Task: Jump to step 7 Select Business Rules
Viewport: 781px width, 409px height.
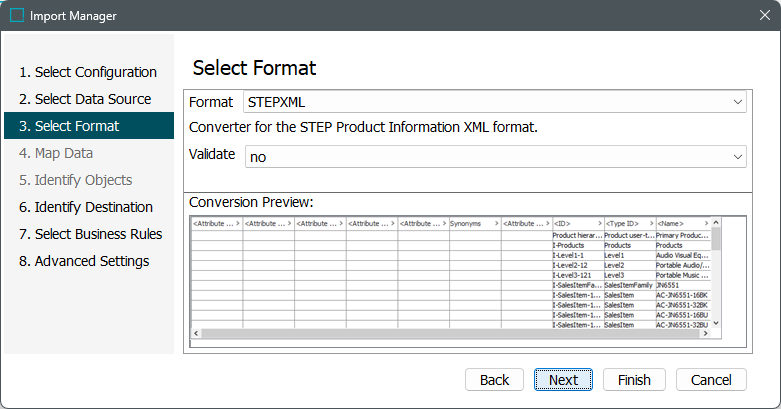Action: pyautogui.click(x=90, y=234)
